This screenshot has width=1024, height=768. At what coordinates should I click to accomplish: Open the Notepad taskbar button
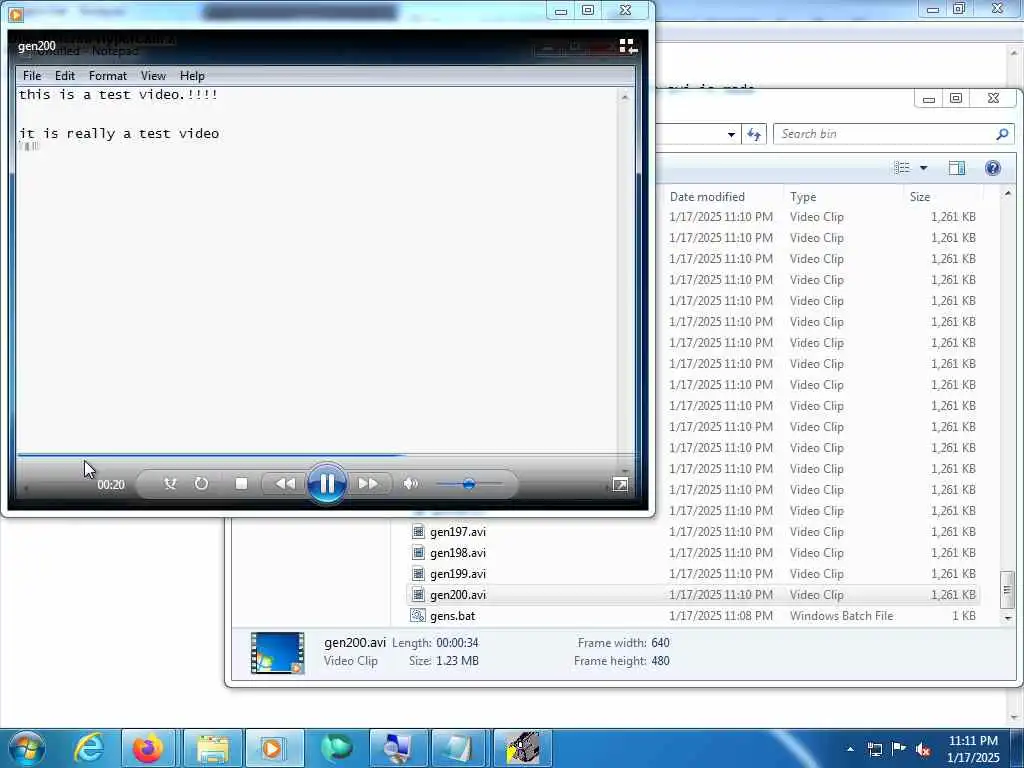(459, 748)
